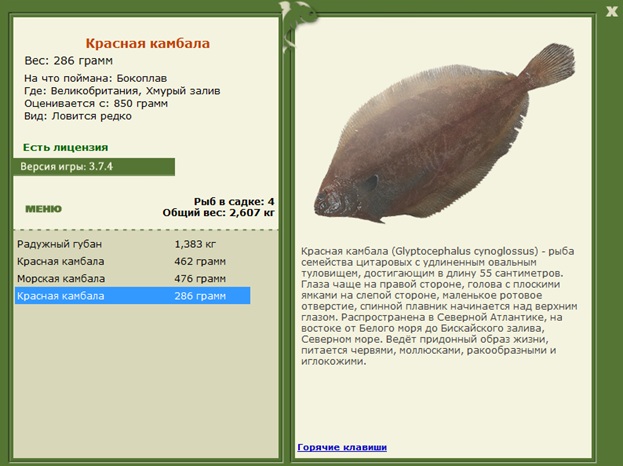Select Красная камбала 462 грамм row

pos(133,261)
